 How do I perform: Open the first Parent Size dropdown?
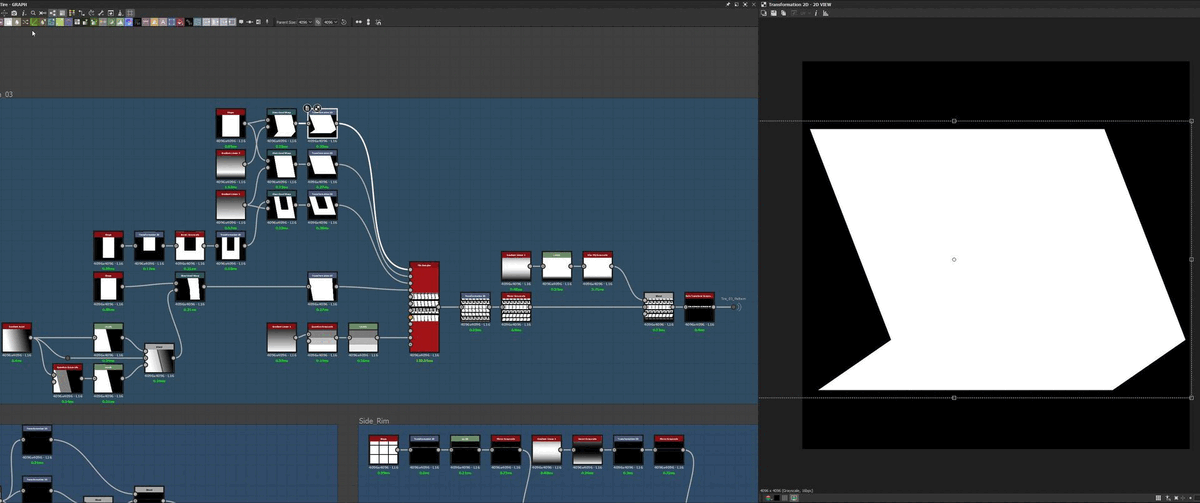[303, 21]
